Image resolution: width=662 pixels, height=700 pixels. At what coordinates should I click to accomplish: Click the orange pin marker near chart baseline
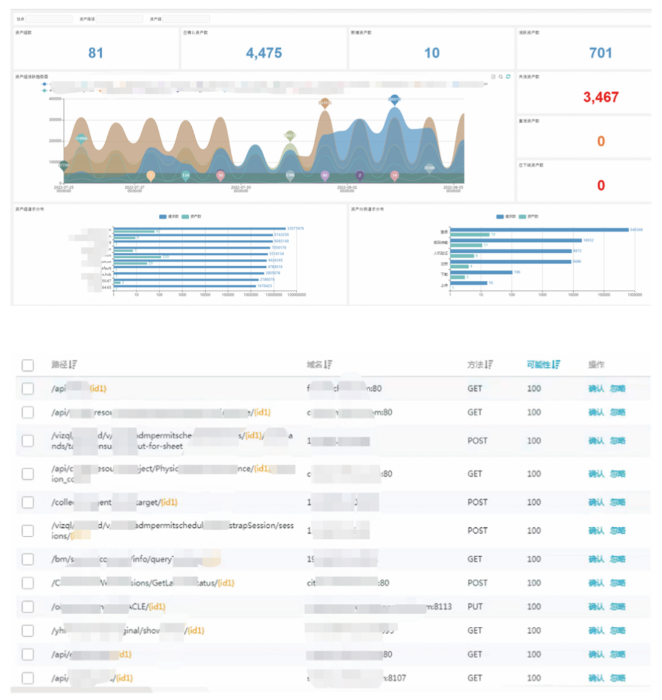151,175
